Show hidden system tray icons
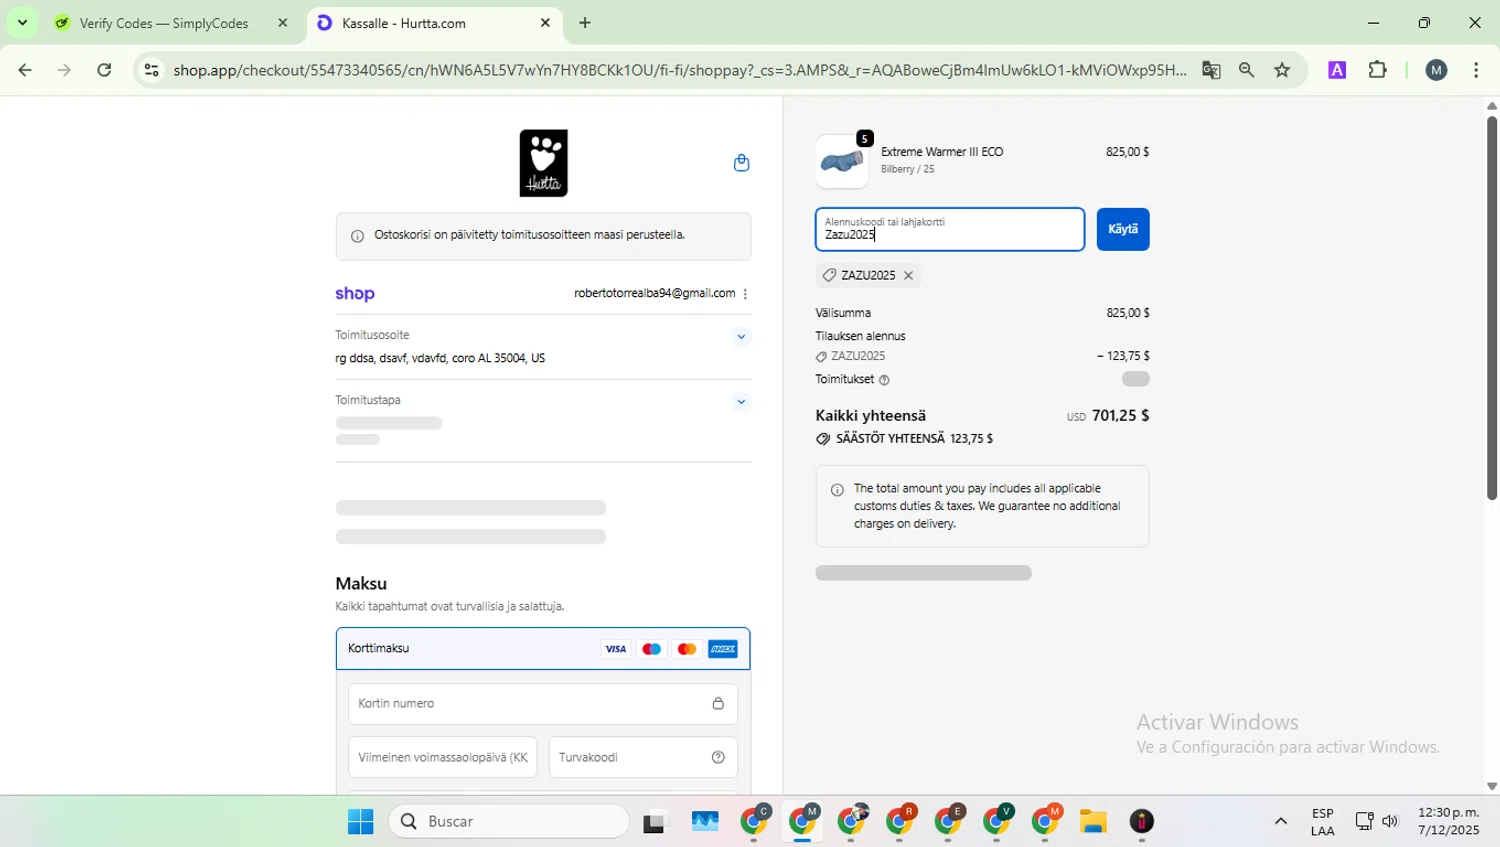The width and height of the screenshot is (1500, 847). click(1280, 822)
